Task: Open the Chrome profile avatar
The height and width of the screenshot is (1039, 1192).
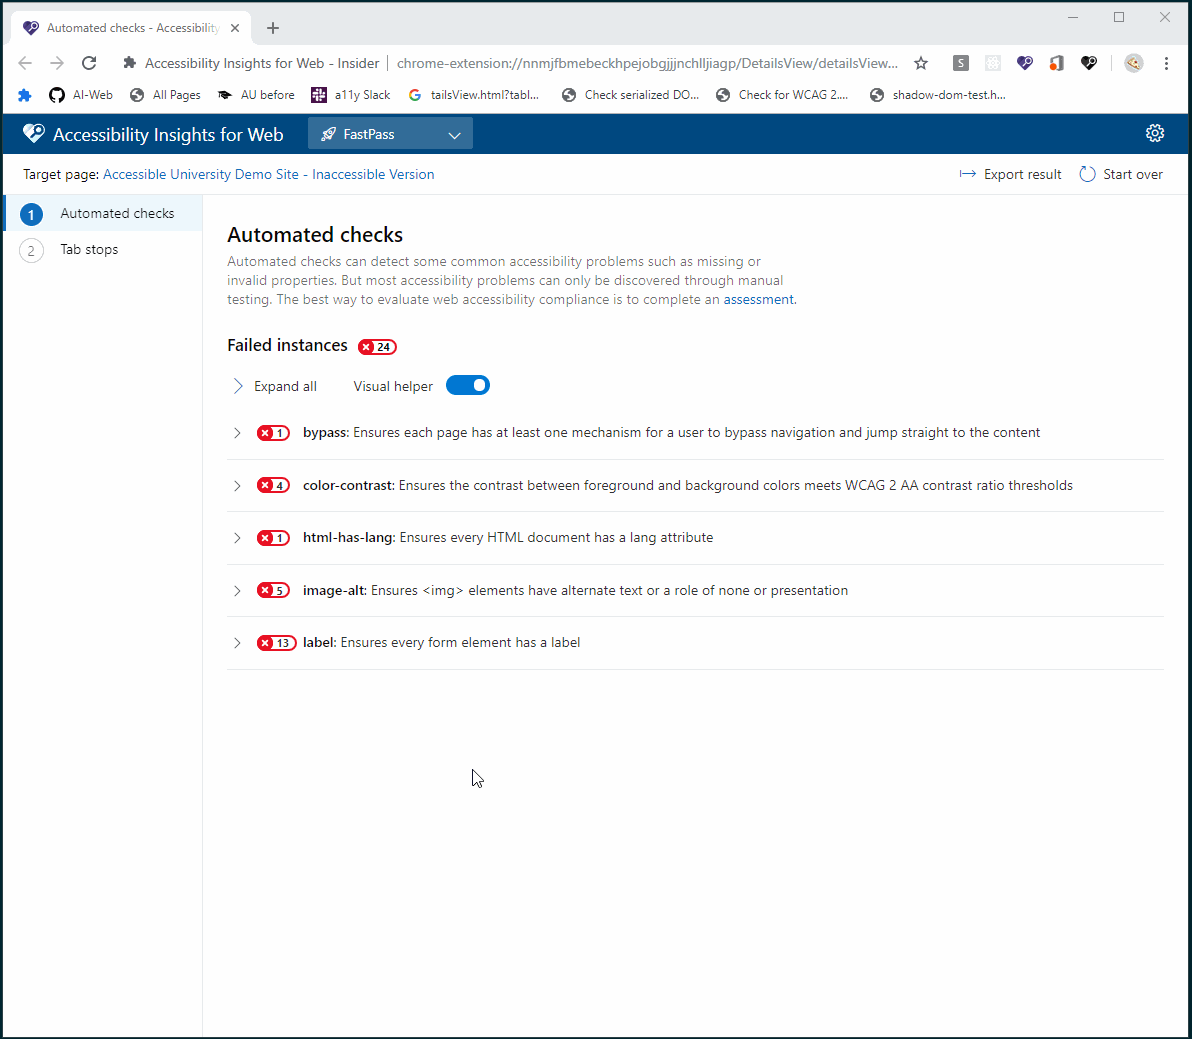Action: click(1133, 63)
